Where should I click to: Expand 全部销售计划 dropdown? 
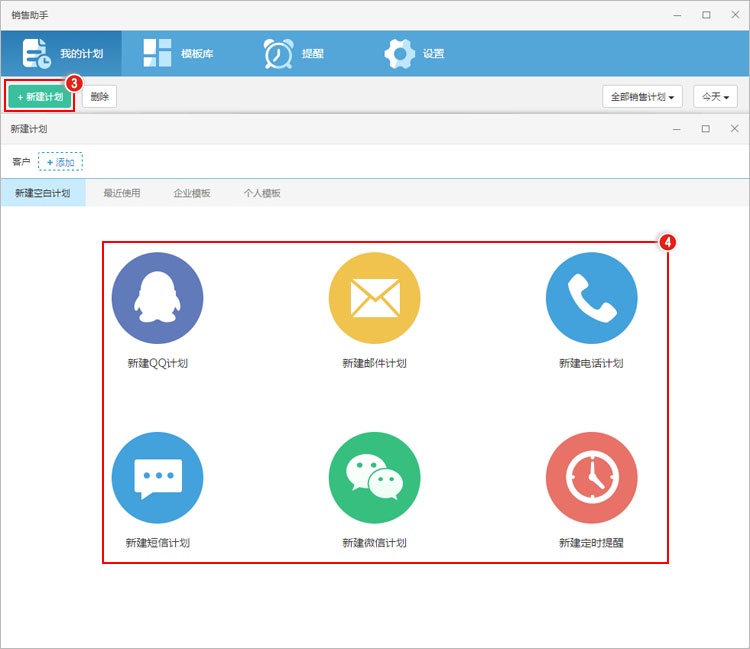(x=642, y=97)
